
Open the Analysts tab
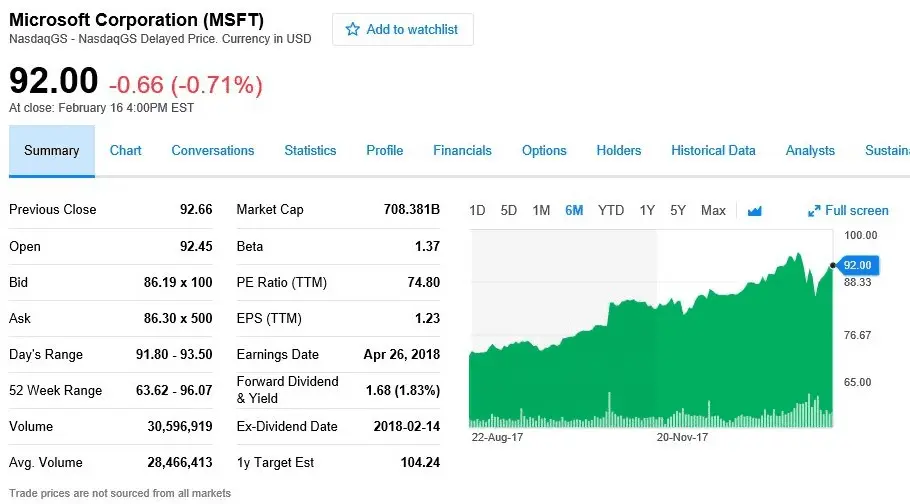pyautogui.click(x=810, y=151)
